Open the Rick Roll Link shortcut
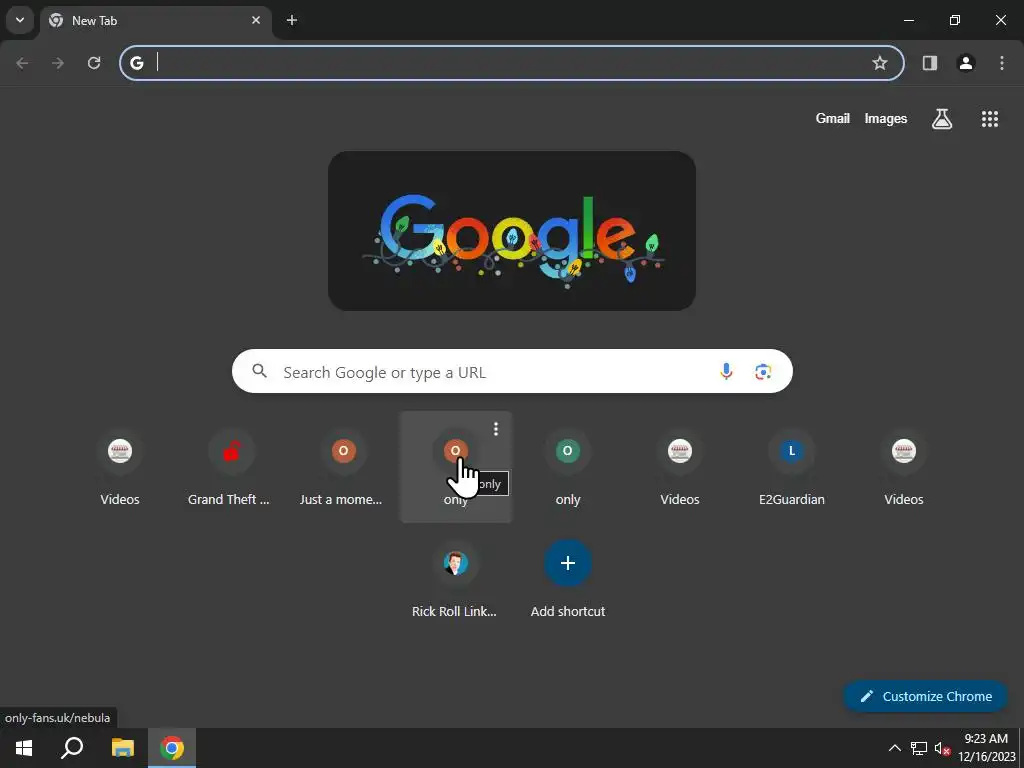 (455, 579)
